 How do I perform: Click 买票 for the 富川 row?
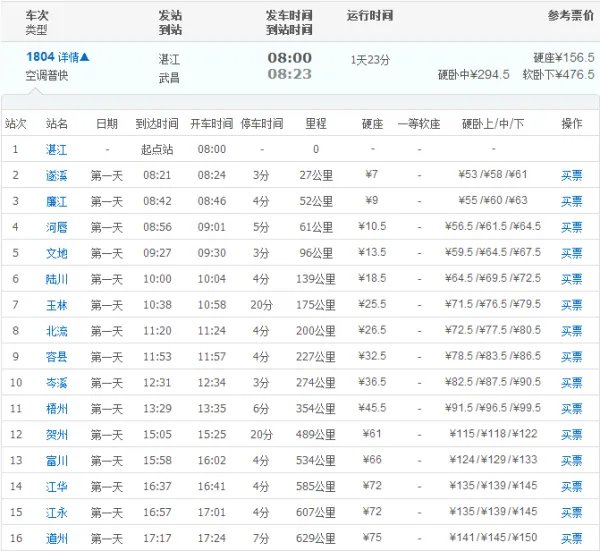click(572, 460)
